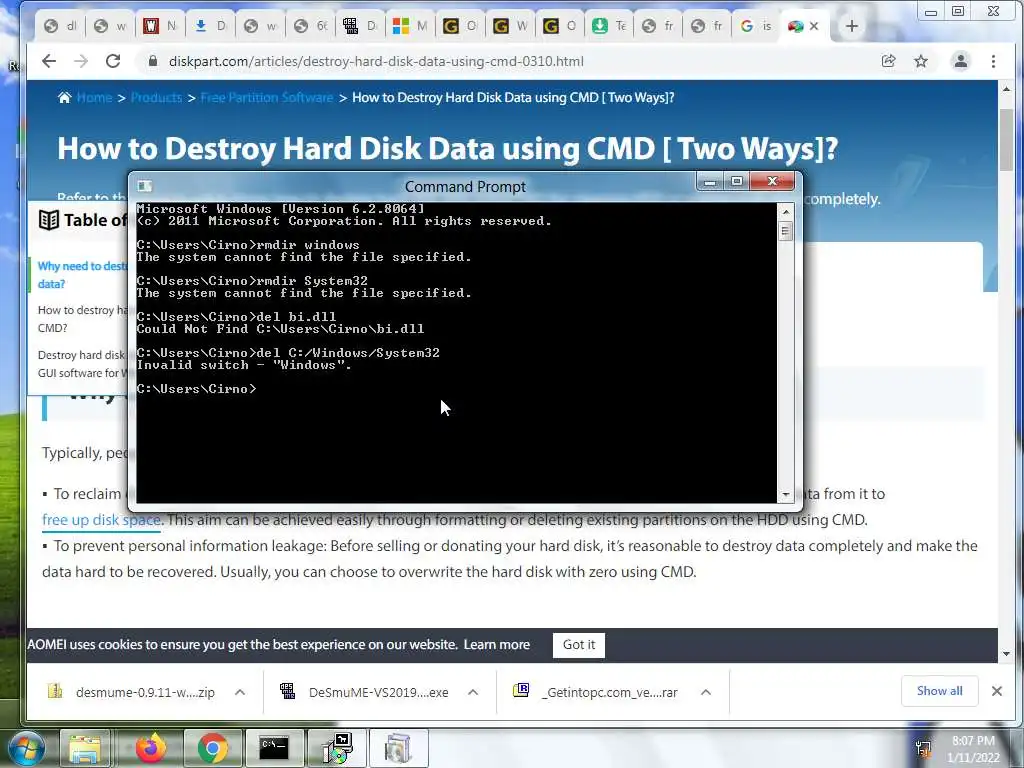Click the 'del C:/Windows/System32' command line

(288, 353)
